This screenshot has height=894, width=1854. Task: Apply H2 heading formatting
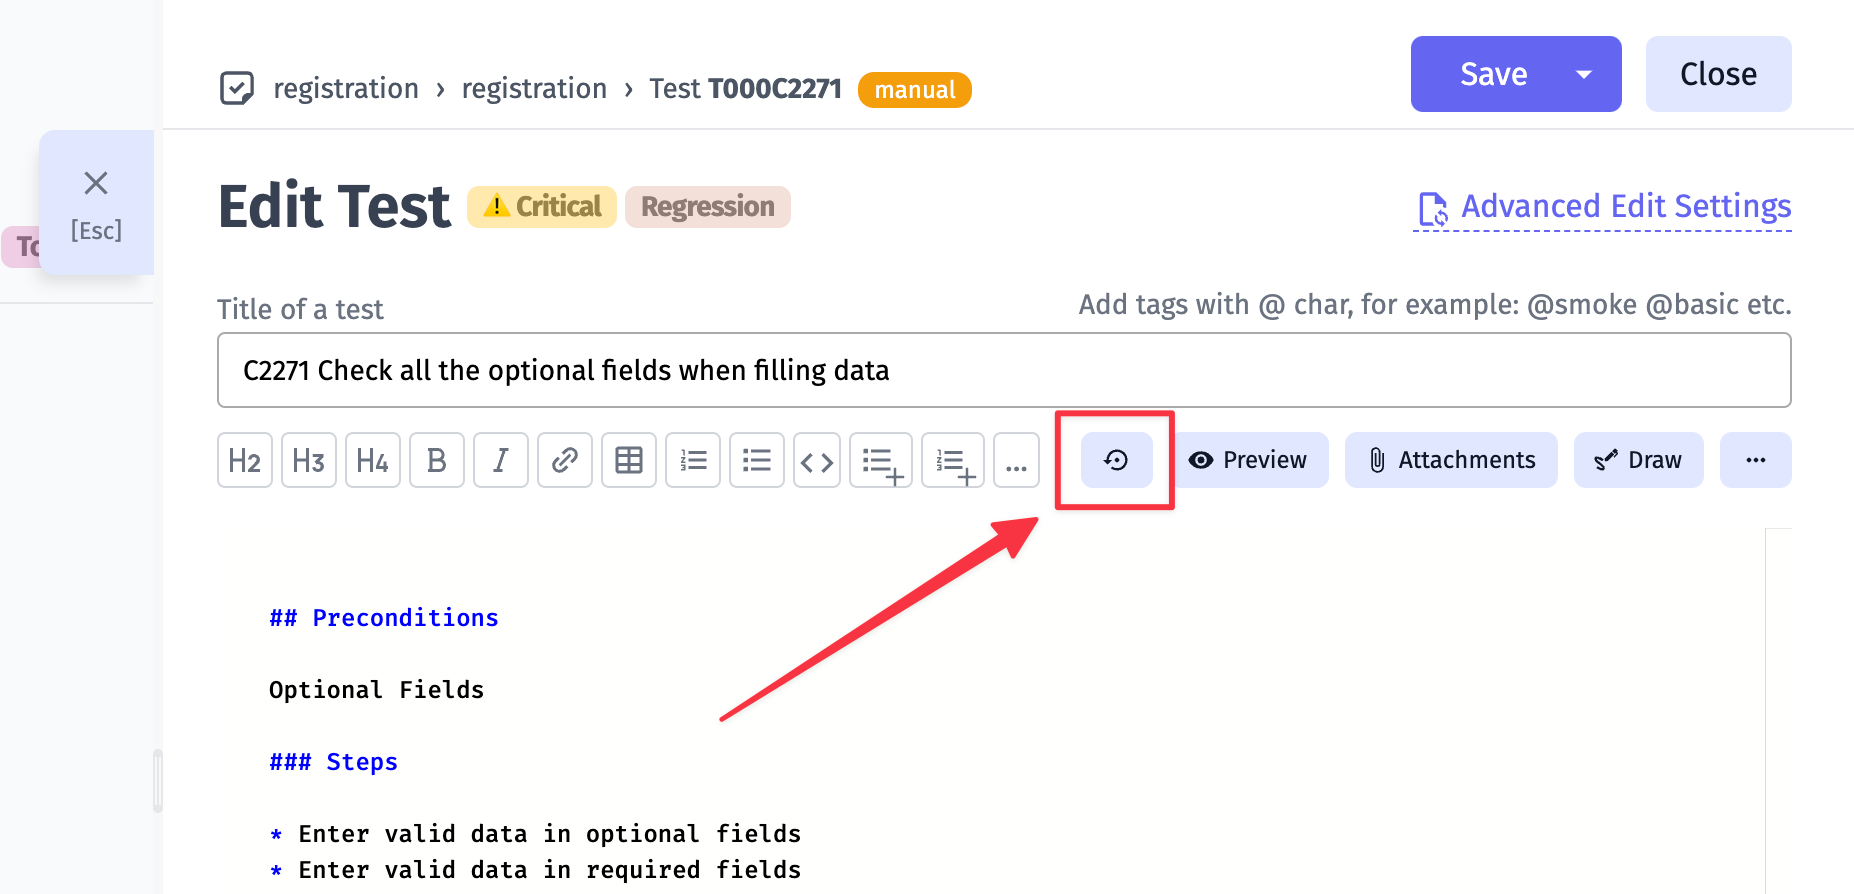[245, 460]
